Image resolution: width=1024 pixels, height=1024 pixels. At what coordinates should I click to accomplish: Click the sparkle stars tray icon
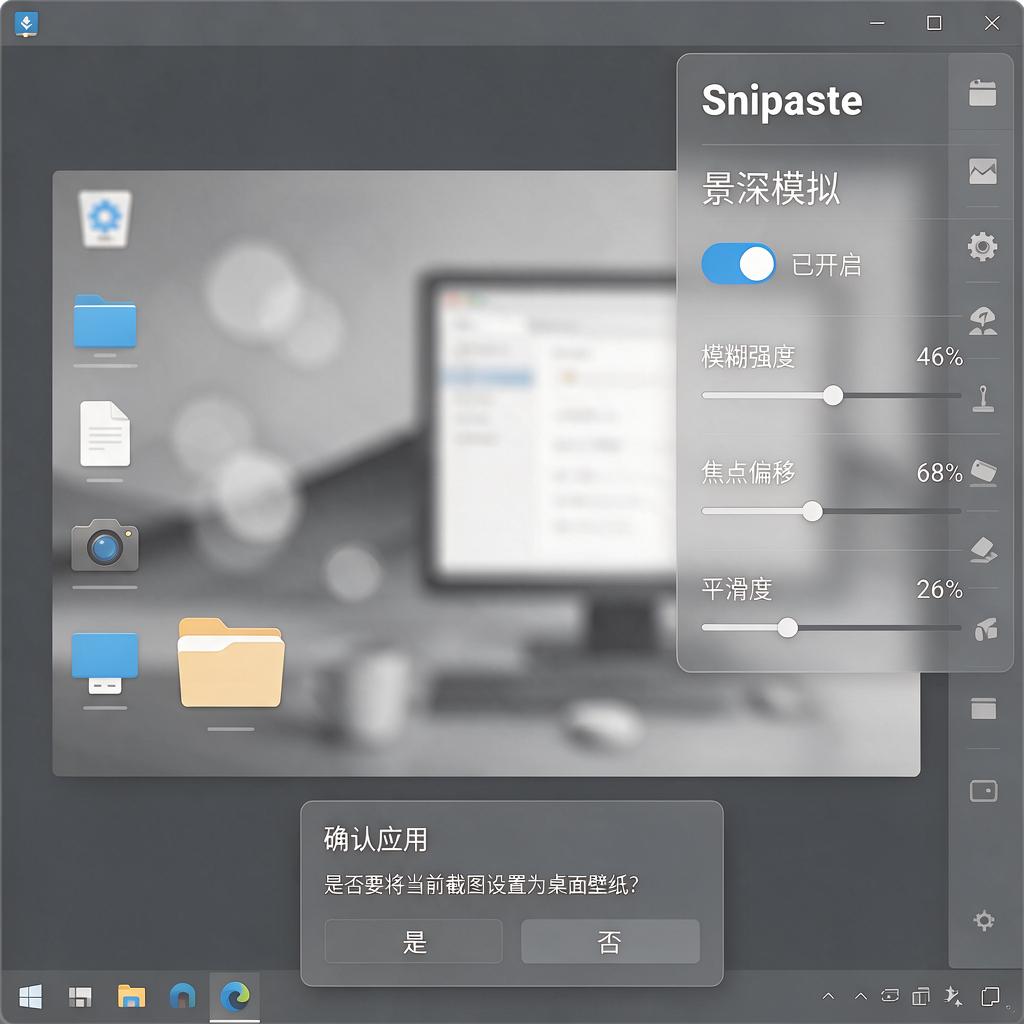click(953, 996)
